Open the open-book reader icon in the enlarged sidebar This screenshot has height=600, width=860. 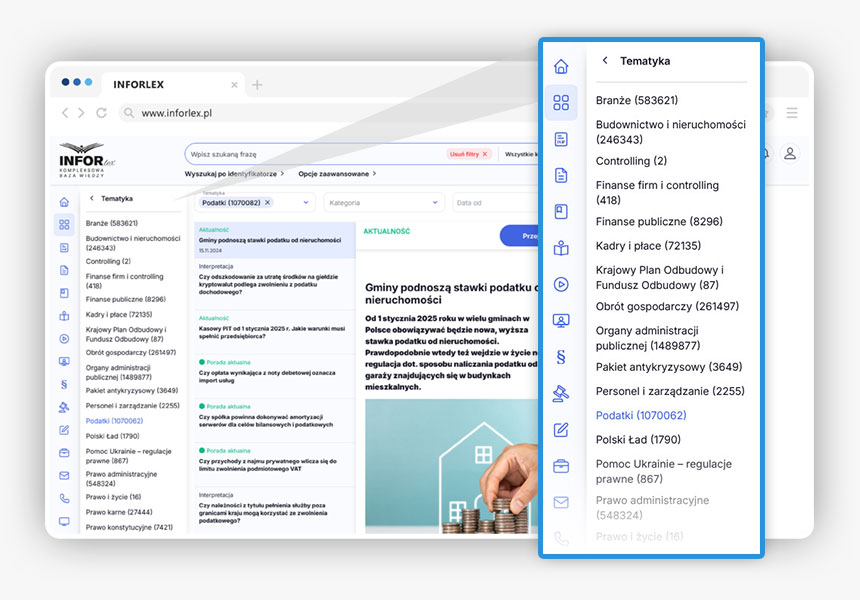(x=561, y=248)
